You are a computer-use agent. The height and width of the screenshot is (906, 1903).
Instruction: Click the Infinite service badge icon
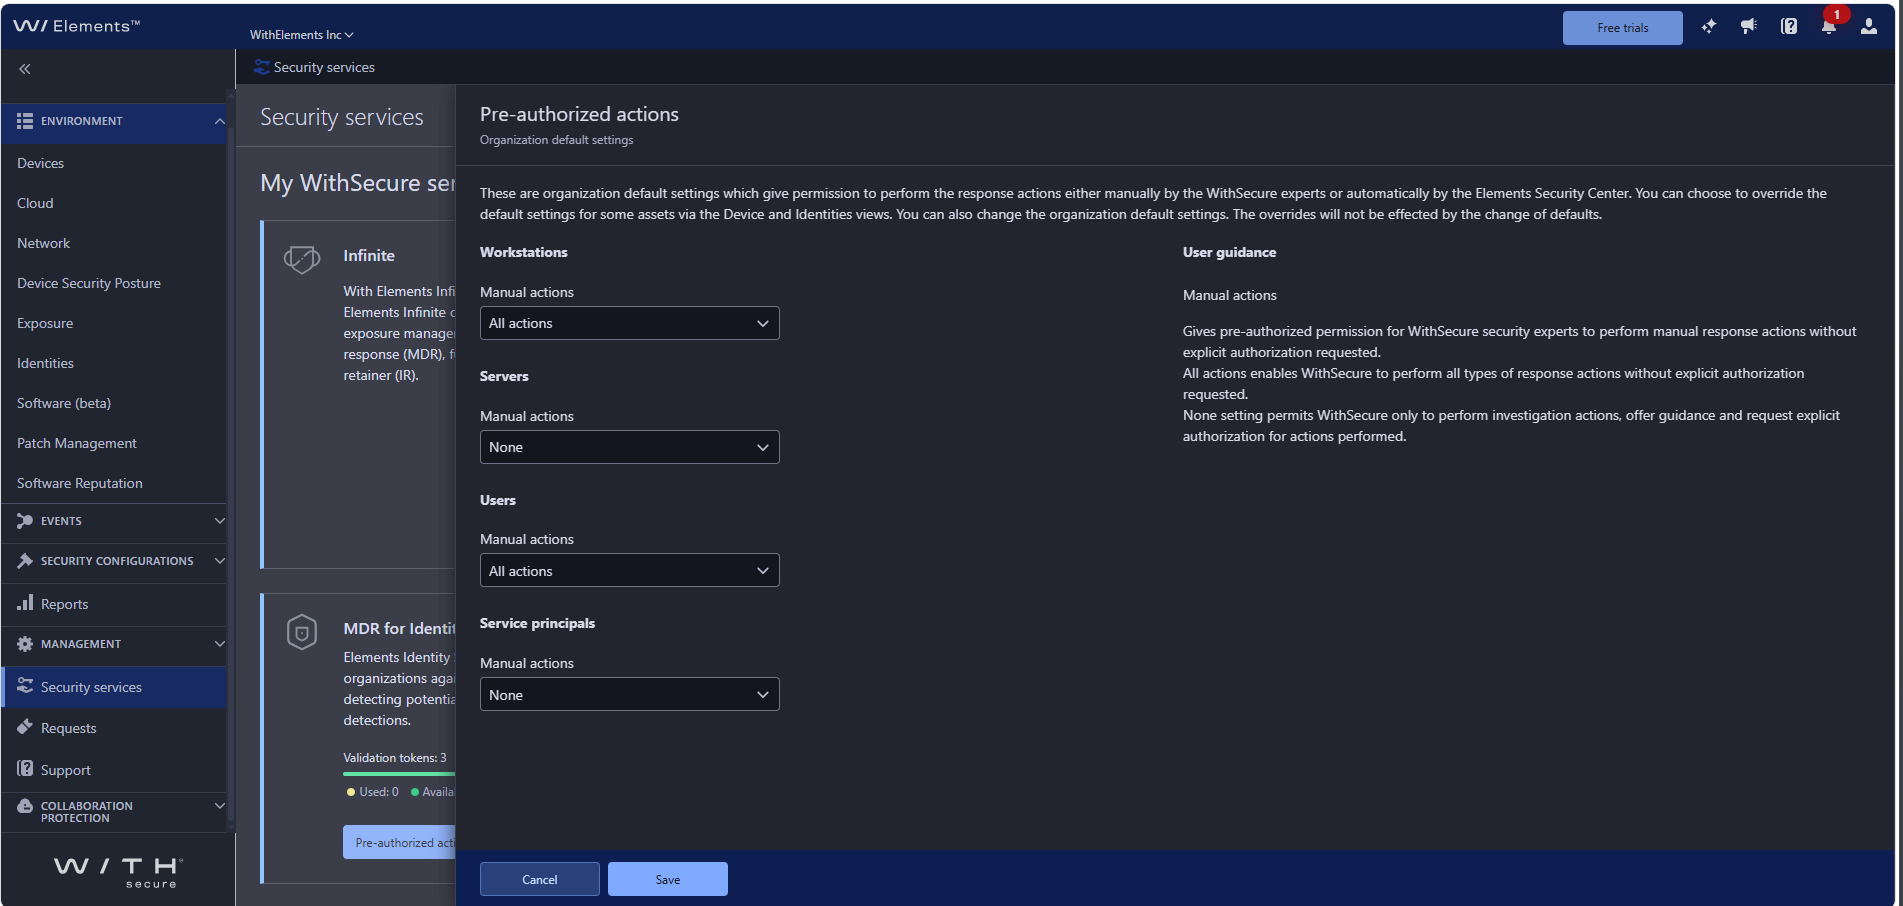coord(302,260)
